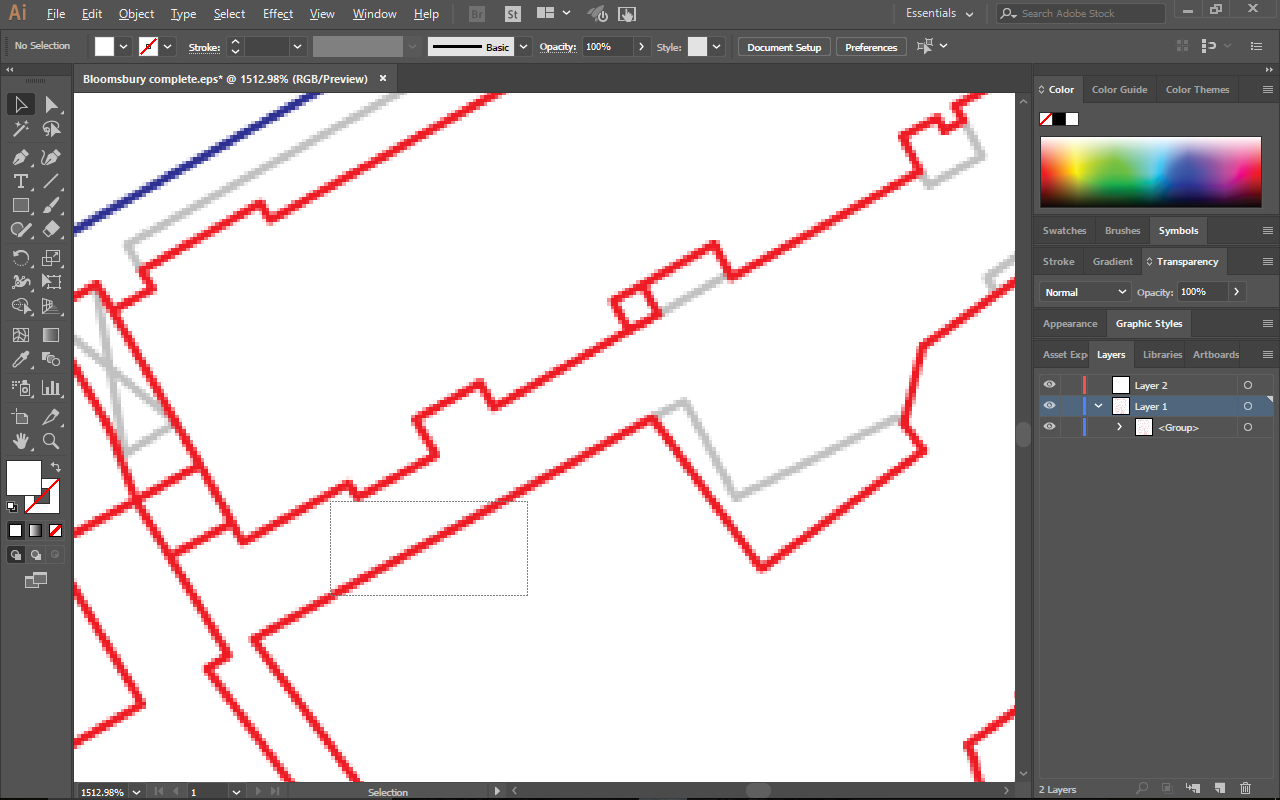Image resolution: width=1280 pixels, height=800 pixels.
Task: Open stroke color dropdown in control bar
Action: [168, 46]
